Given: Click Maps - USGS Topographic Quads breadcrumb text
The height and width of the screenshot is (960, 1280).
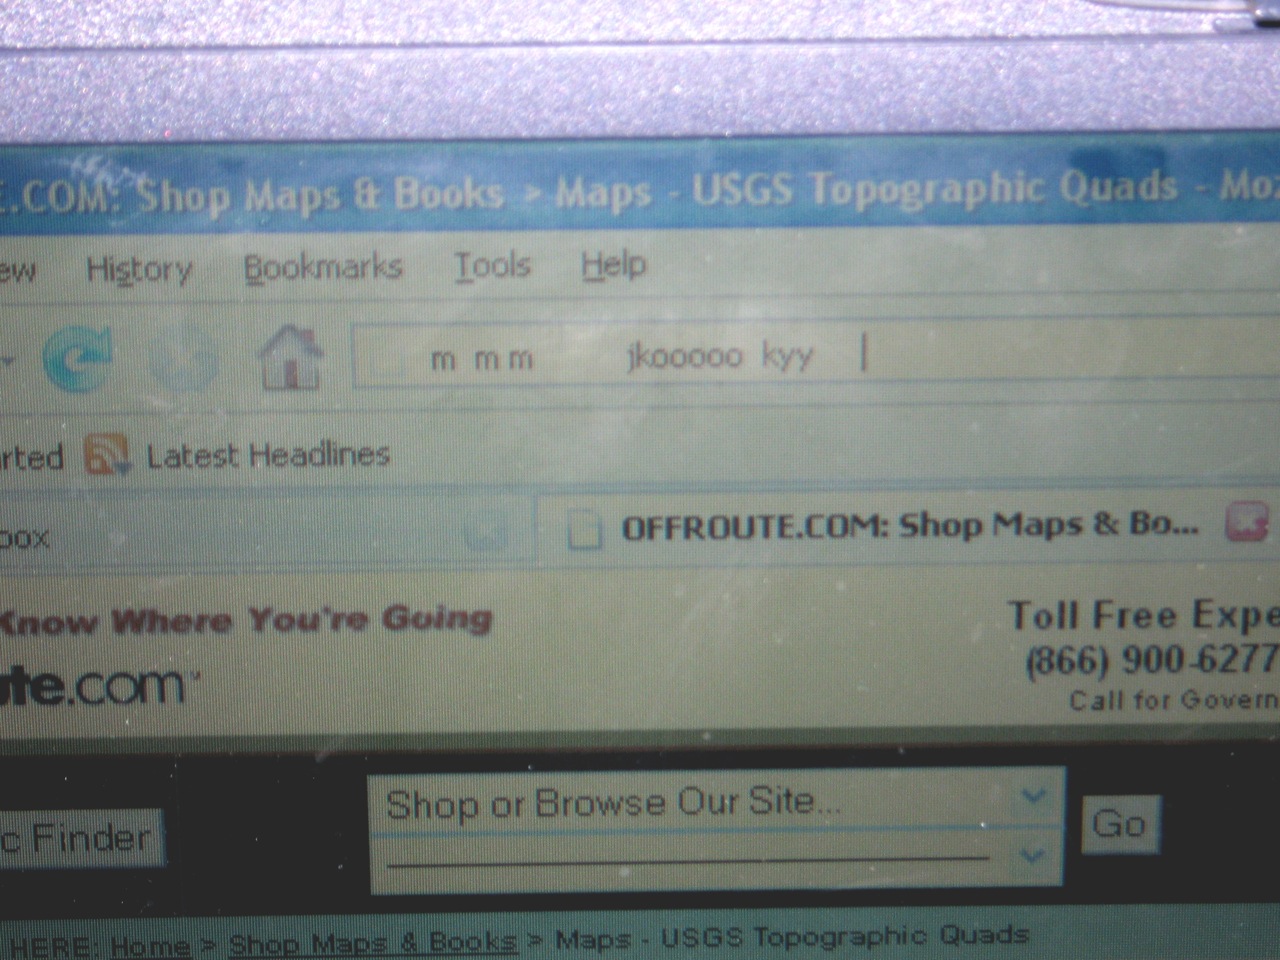Looking at the screenshot, I should point(791,938).
